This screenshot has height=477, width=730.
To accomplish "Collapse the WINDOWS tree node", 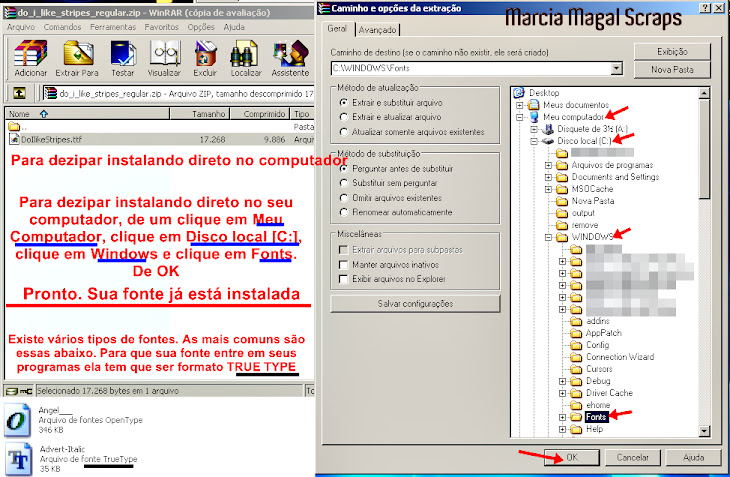I will click(x=548, y=237).
